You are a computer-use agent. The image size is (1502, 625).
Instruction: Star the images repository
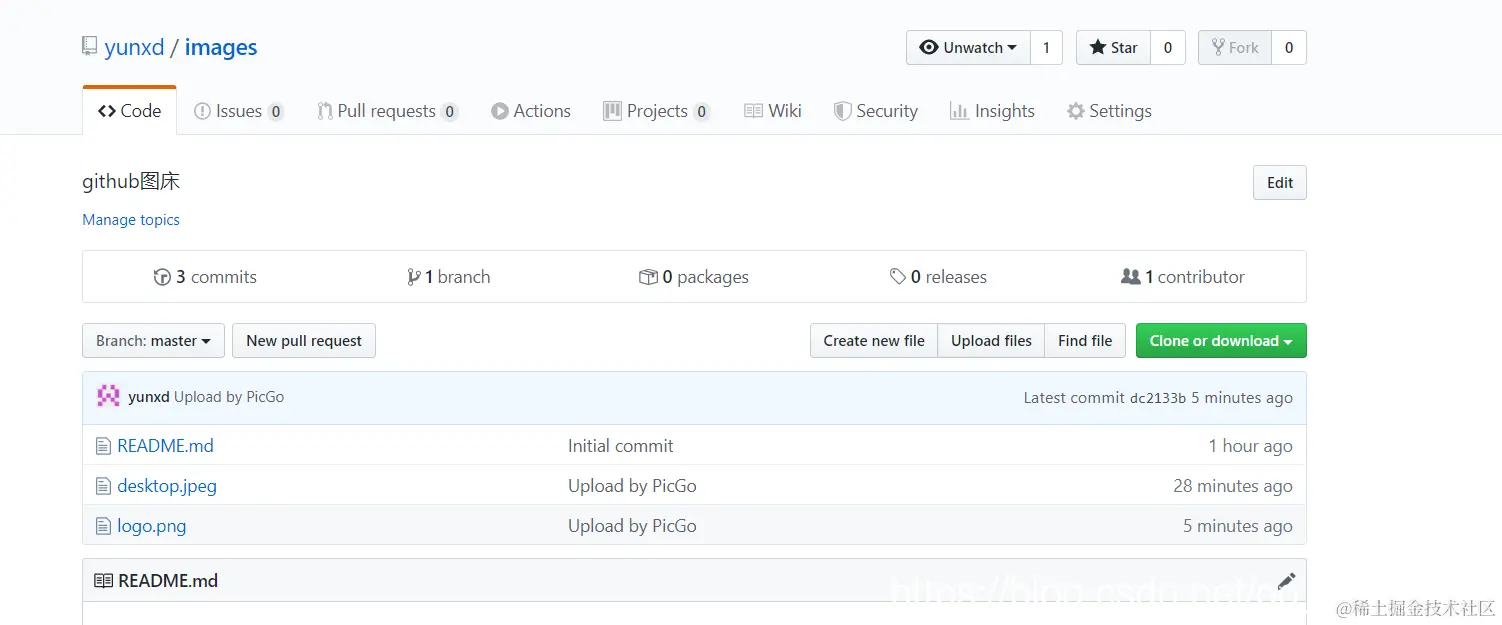pos(1113,48)
